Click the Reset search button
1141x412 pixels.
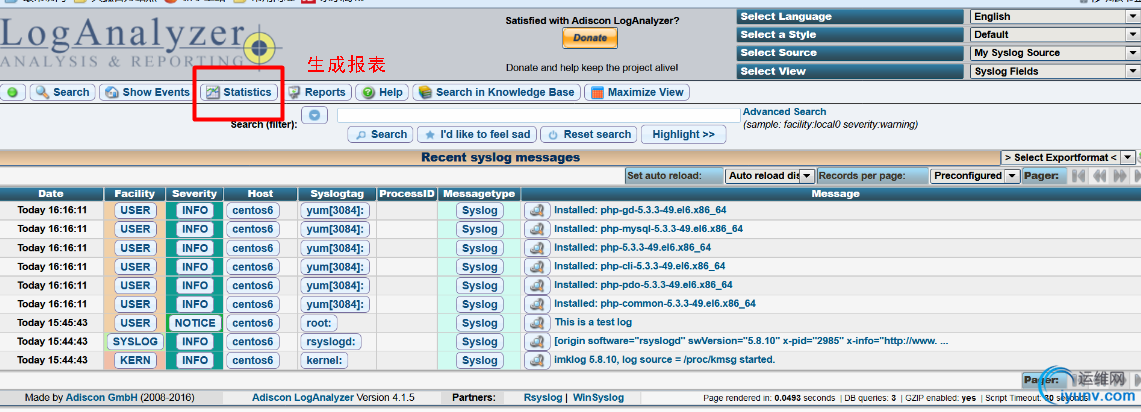pyautogui.click(x=589, y=135)
